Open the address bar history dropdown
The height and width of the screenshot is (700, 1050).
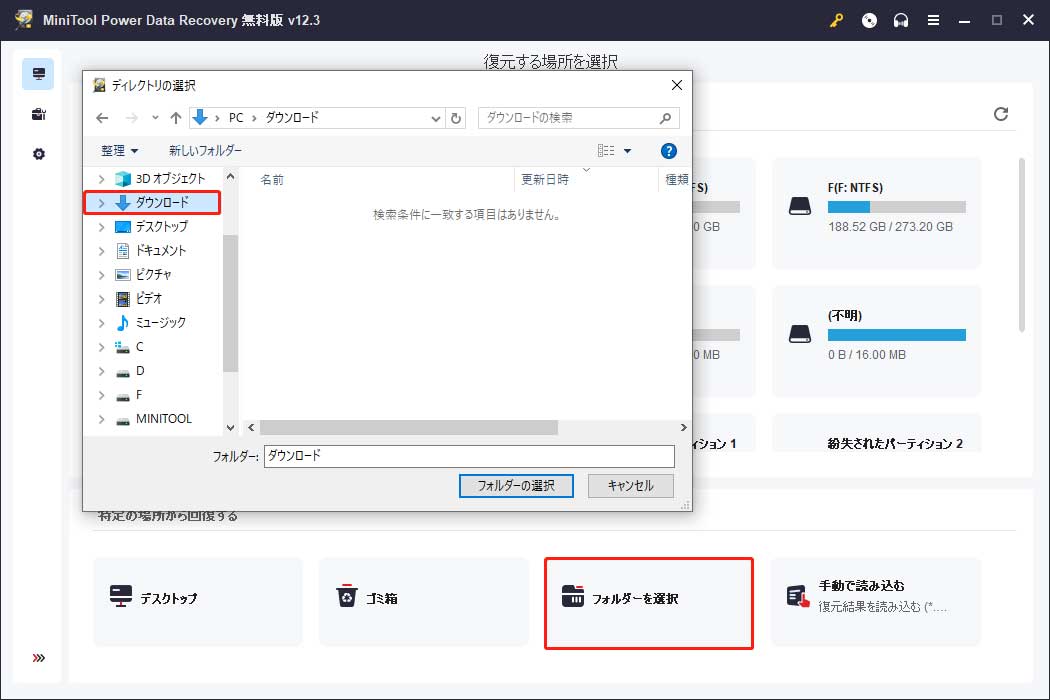pyautogui.click(x=435, y=118)
